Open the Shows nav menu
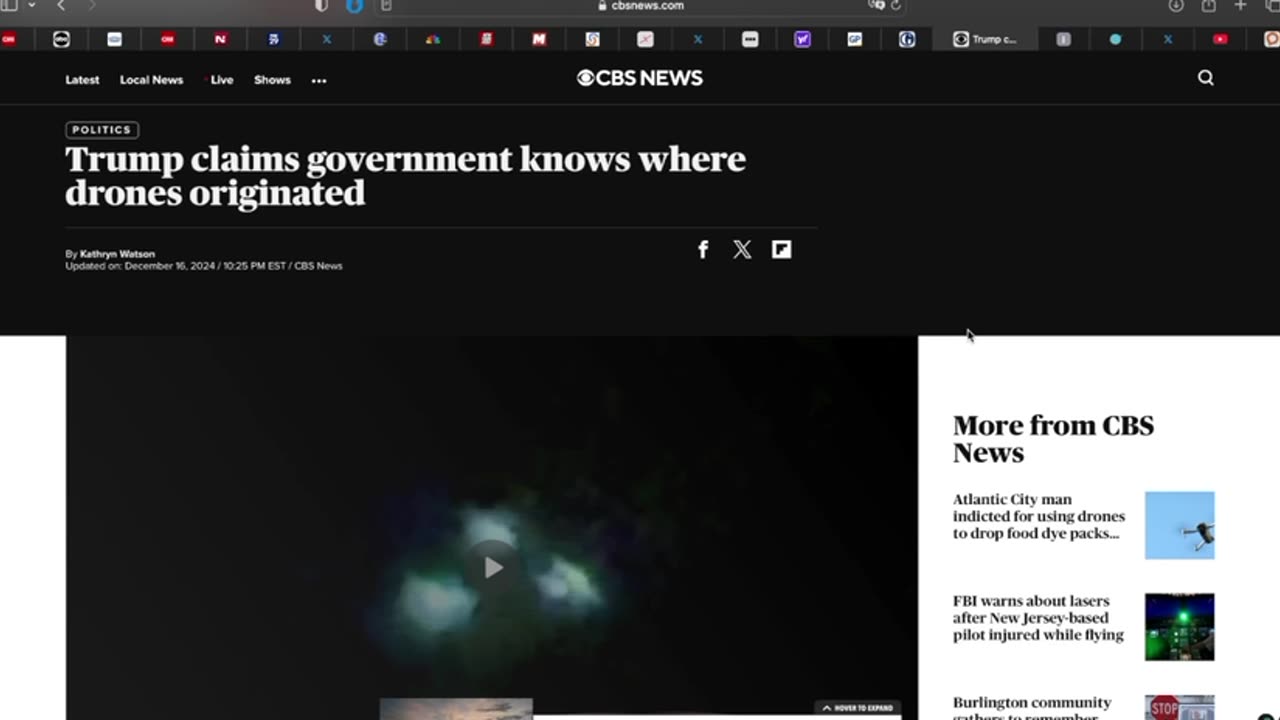The image size is (1280, 720). (x=272, y=80)
